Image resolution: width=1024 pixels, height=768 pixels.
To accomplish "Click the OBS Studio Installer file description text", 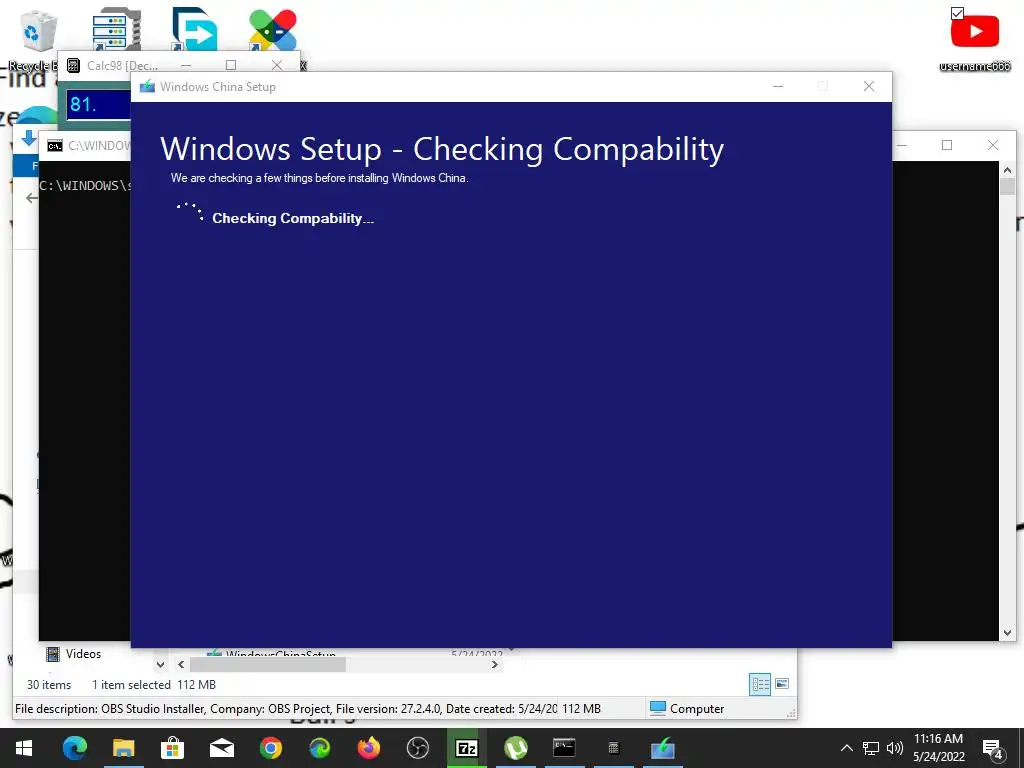I will click(x=285, y=709).
